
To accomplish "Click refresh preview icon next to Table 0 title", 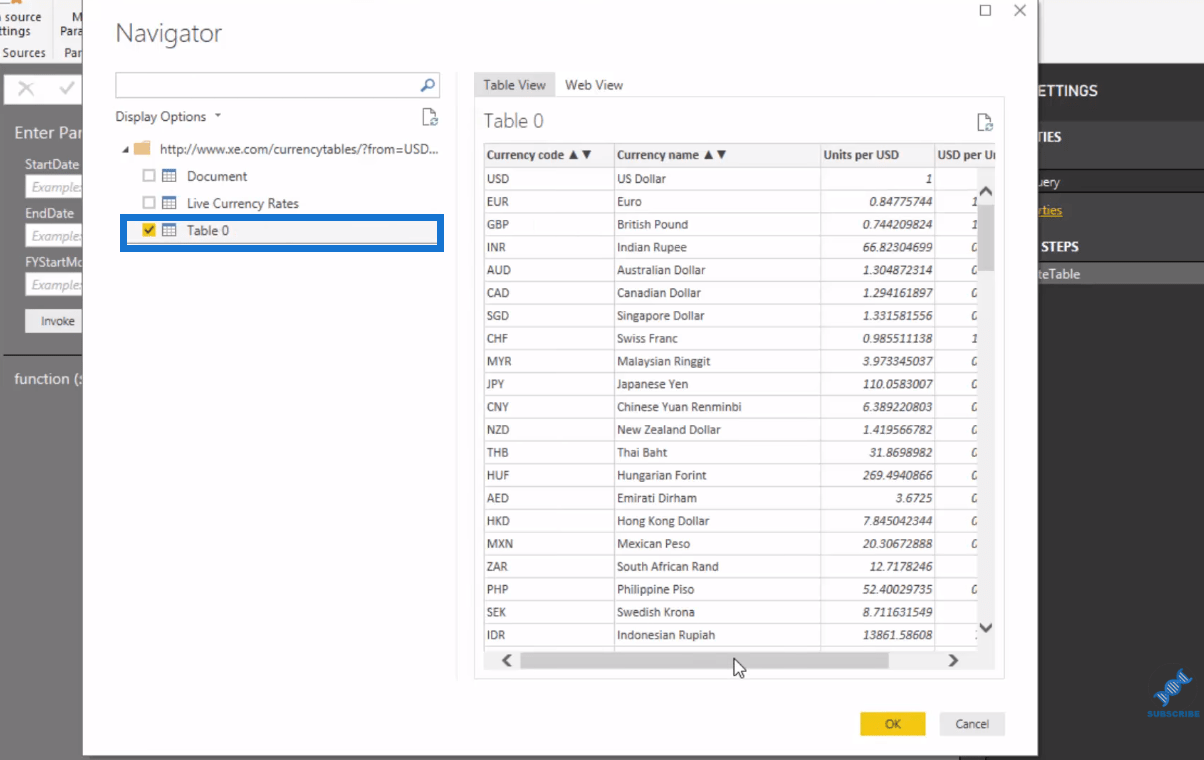I will coord(985,122).
